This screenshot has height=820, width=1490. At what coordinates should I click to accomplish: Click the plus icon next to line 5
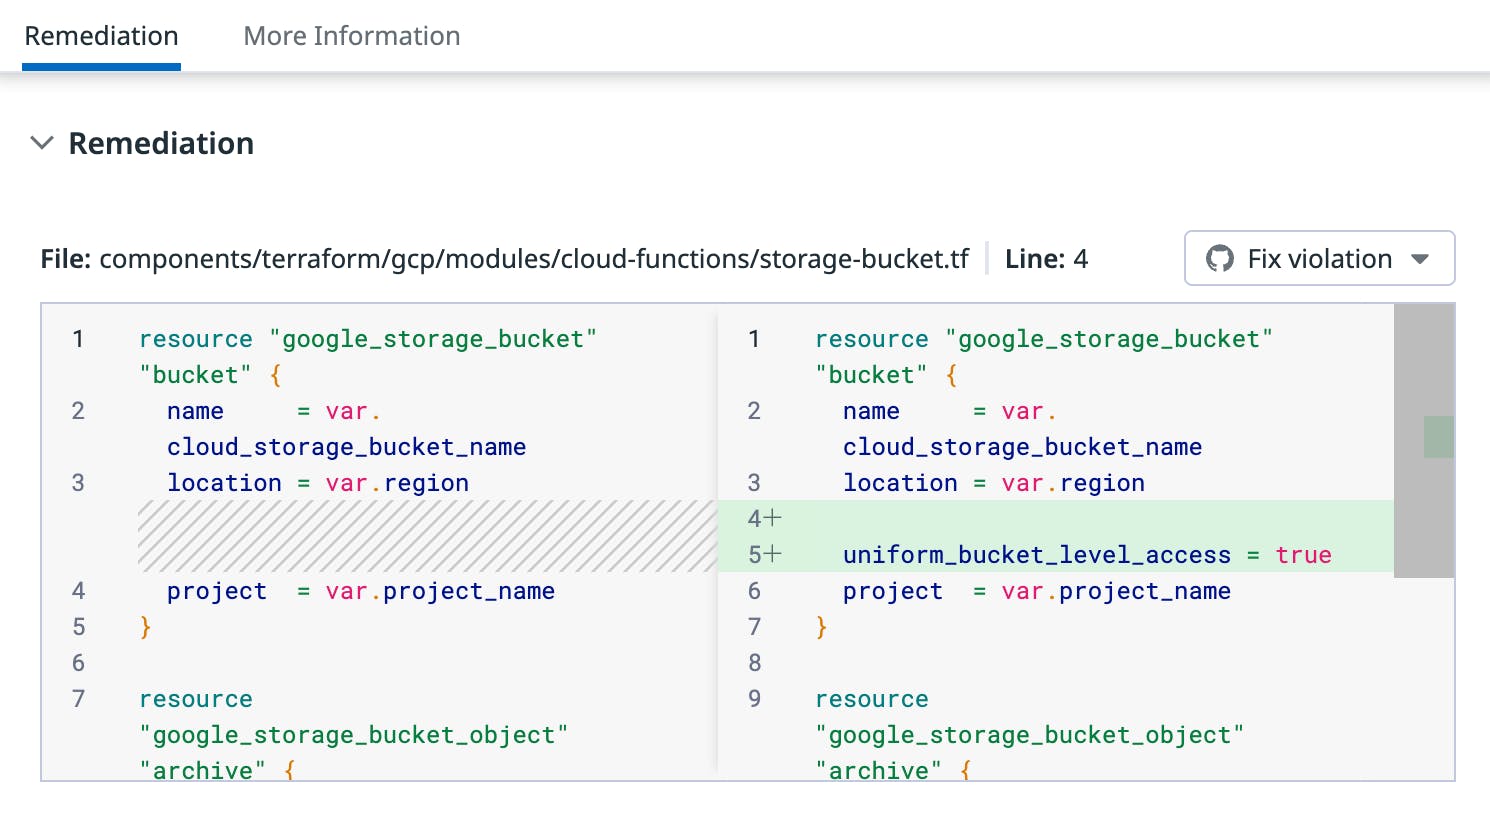(x=773, y=554)
